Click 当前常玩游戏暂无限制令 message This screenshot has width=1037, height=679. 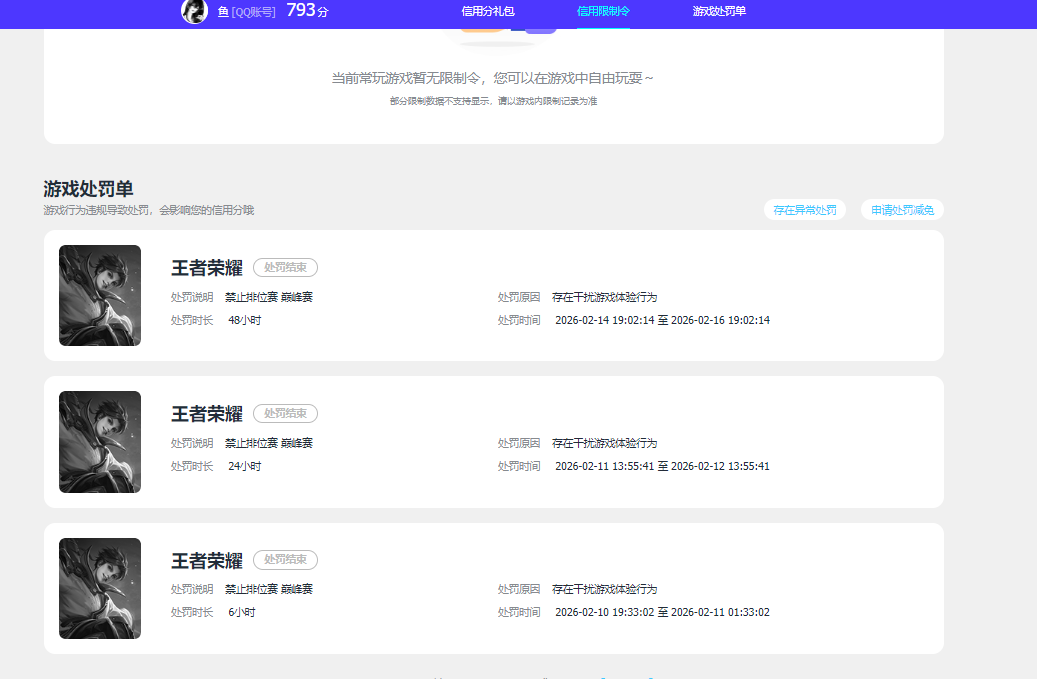pos(493,78)
